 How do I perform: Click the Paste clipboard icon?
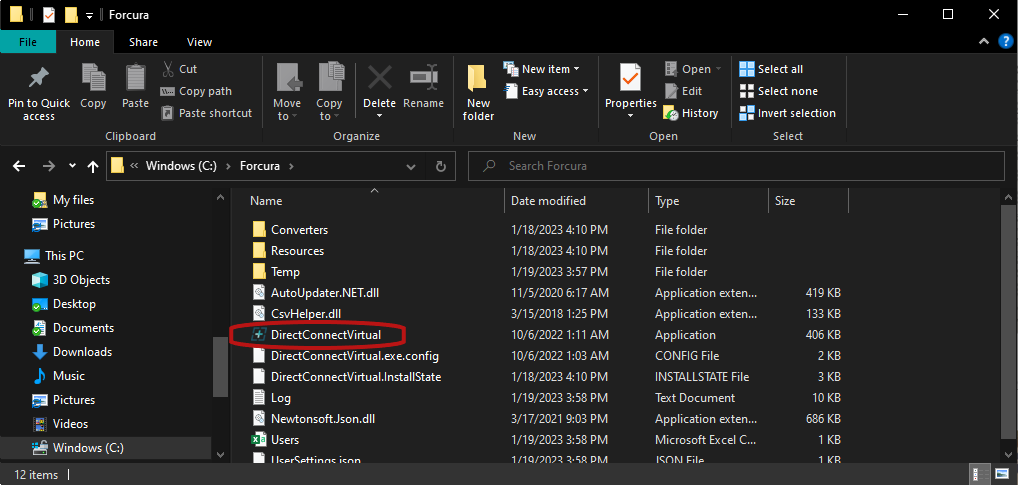[x=136, y=78]
